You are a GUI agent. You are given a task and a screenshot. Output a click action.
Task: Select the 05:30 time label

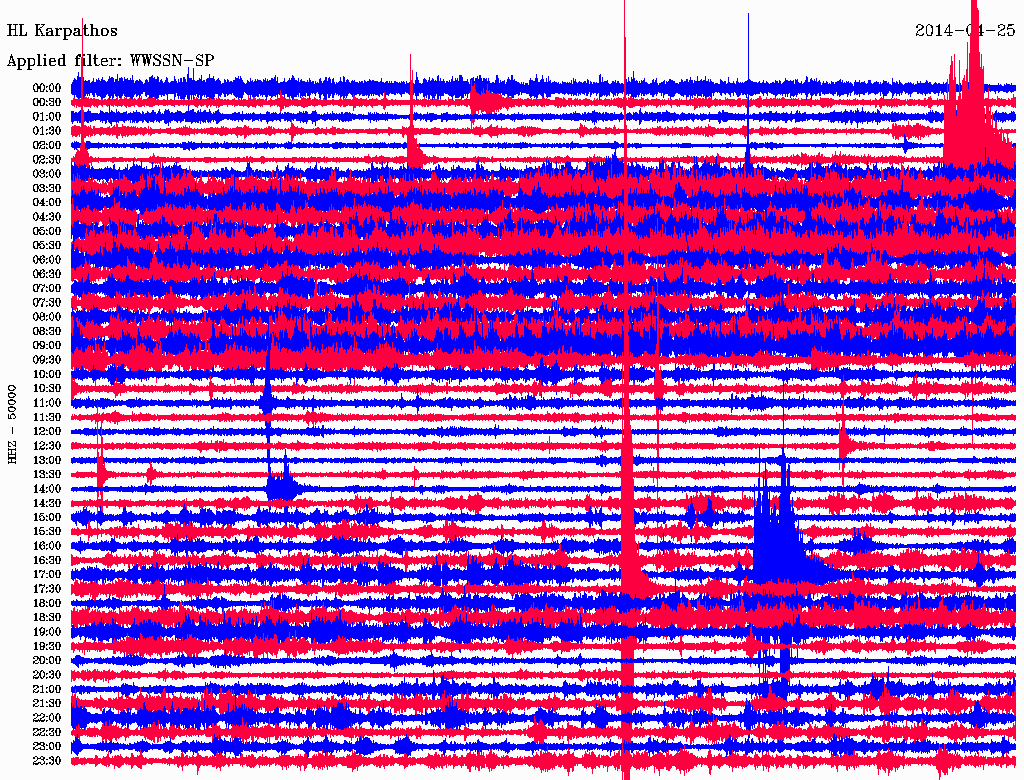click(47, 245)
